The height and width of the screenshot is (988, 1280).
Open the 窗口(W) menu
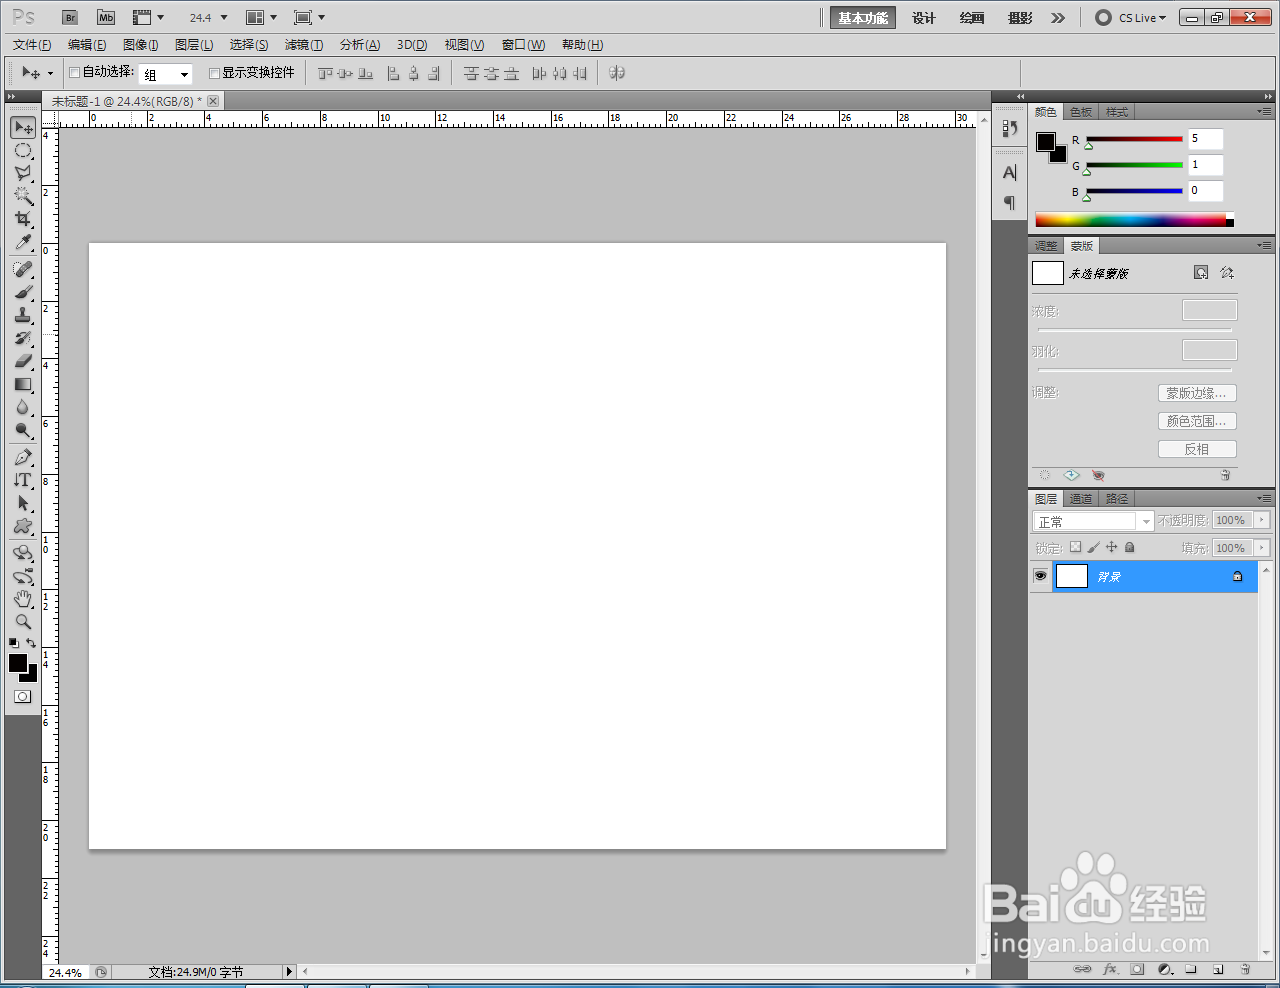(523, 45)
